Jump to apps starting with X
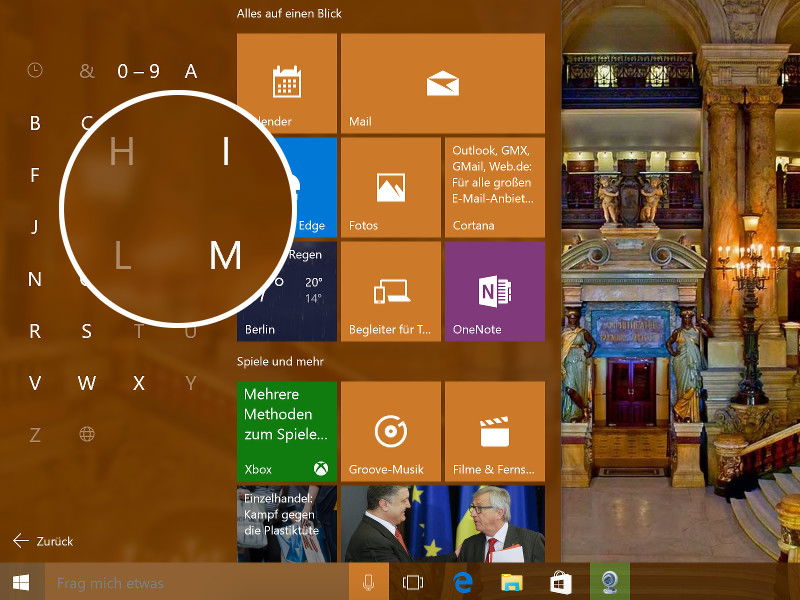The height and width of the screenshot is (600, 800). (138, 383)
